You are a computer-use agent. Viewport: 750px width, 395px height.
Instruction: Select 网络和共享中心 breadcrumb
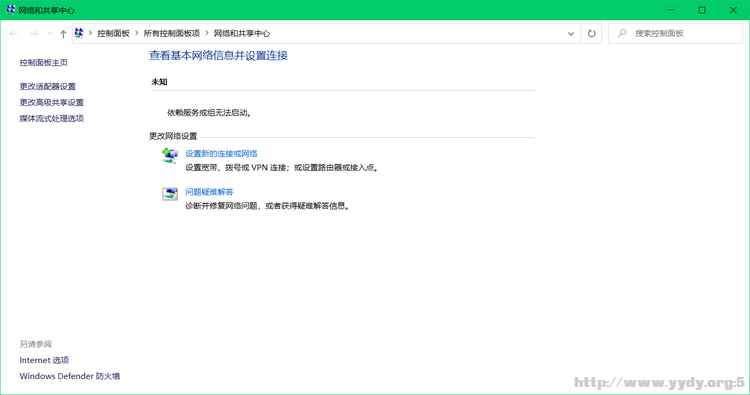tap(242, 33)
